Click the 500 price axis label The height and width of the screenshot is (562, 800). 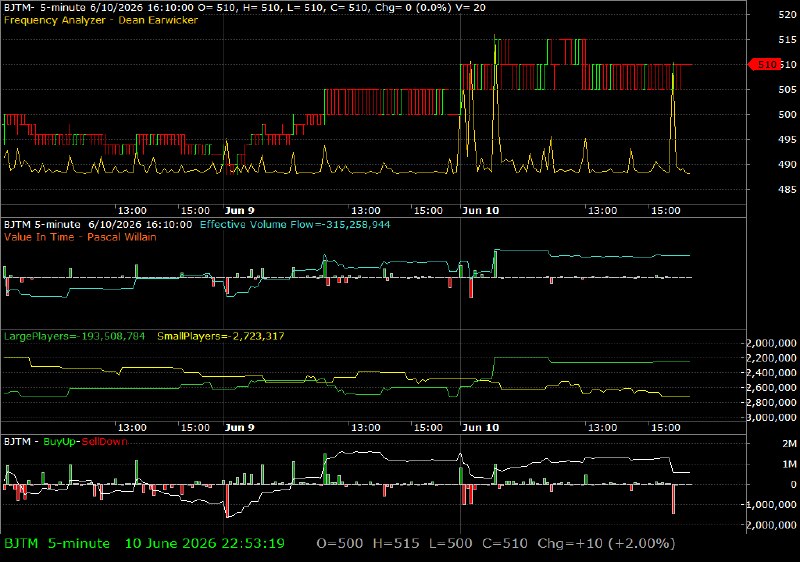click(787, 115)
